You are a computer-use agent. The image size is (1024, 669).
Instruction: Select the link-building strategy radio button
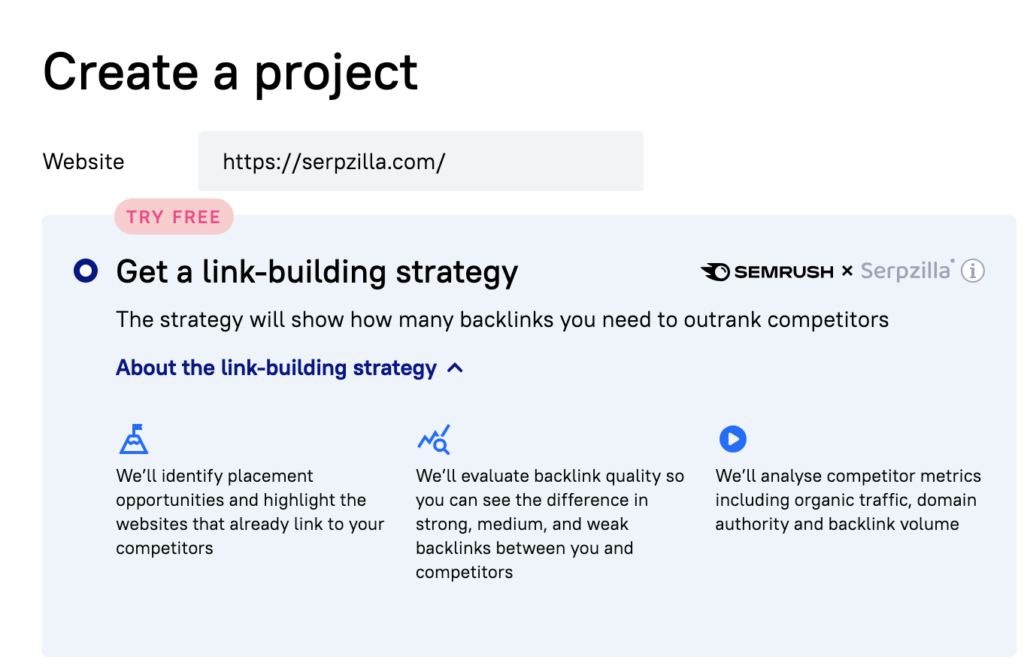coord(86,271)
